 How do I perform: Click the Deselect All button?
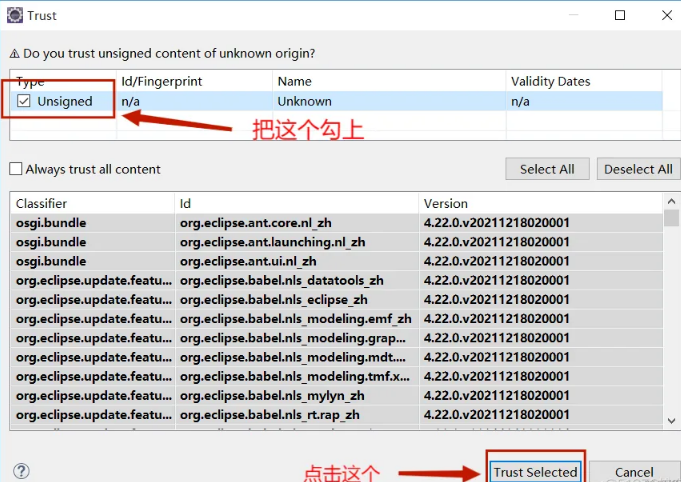pos(638,169)
